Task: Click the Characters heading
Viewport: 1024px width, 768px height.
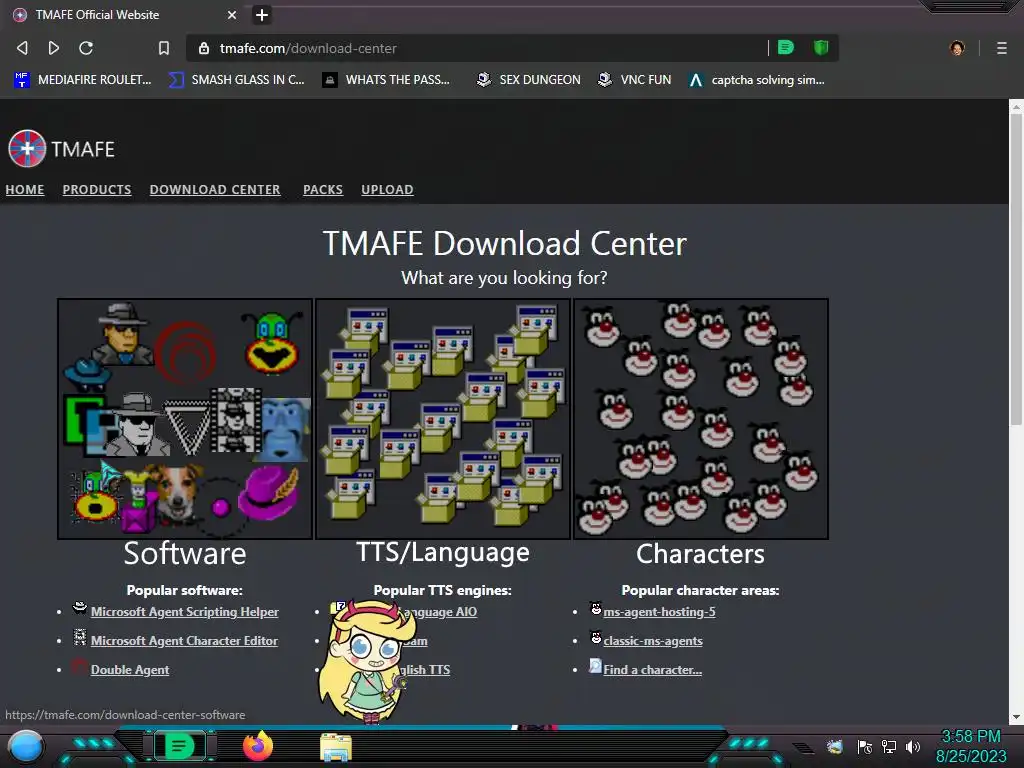Action: tap(700, 554)
